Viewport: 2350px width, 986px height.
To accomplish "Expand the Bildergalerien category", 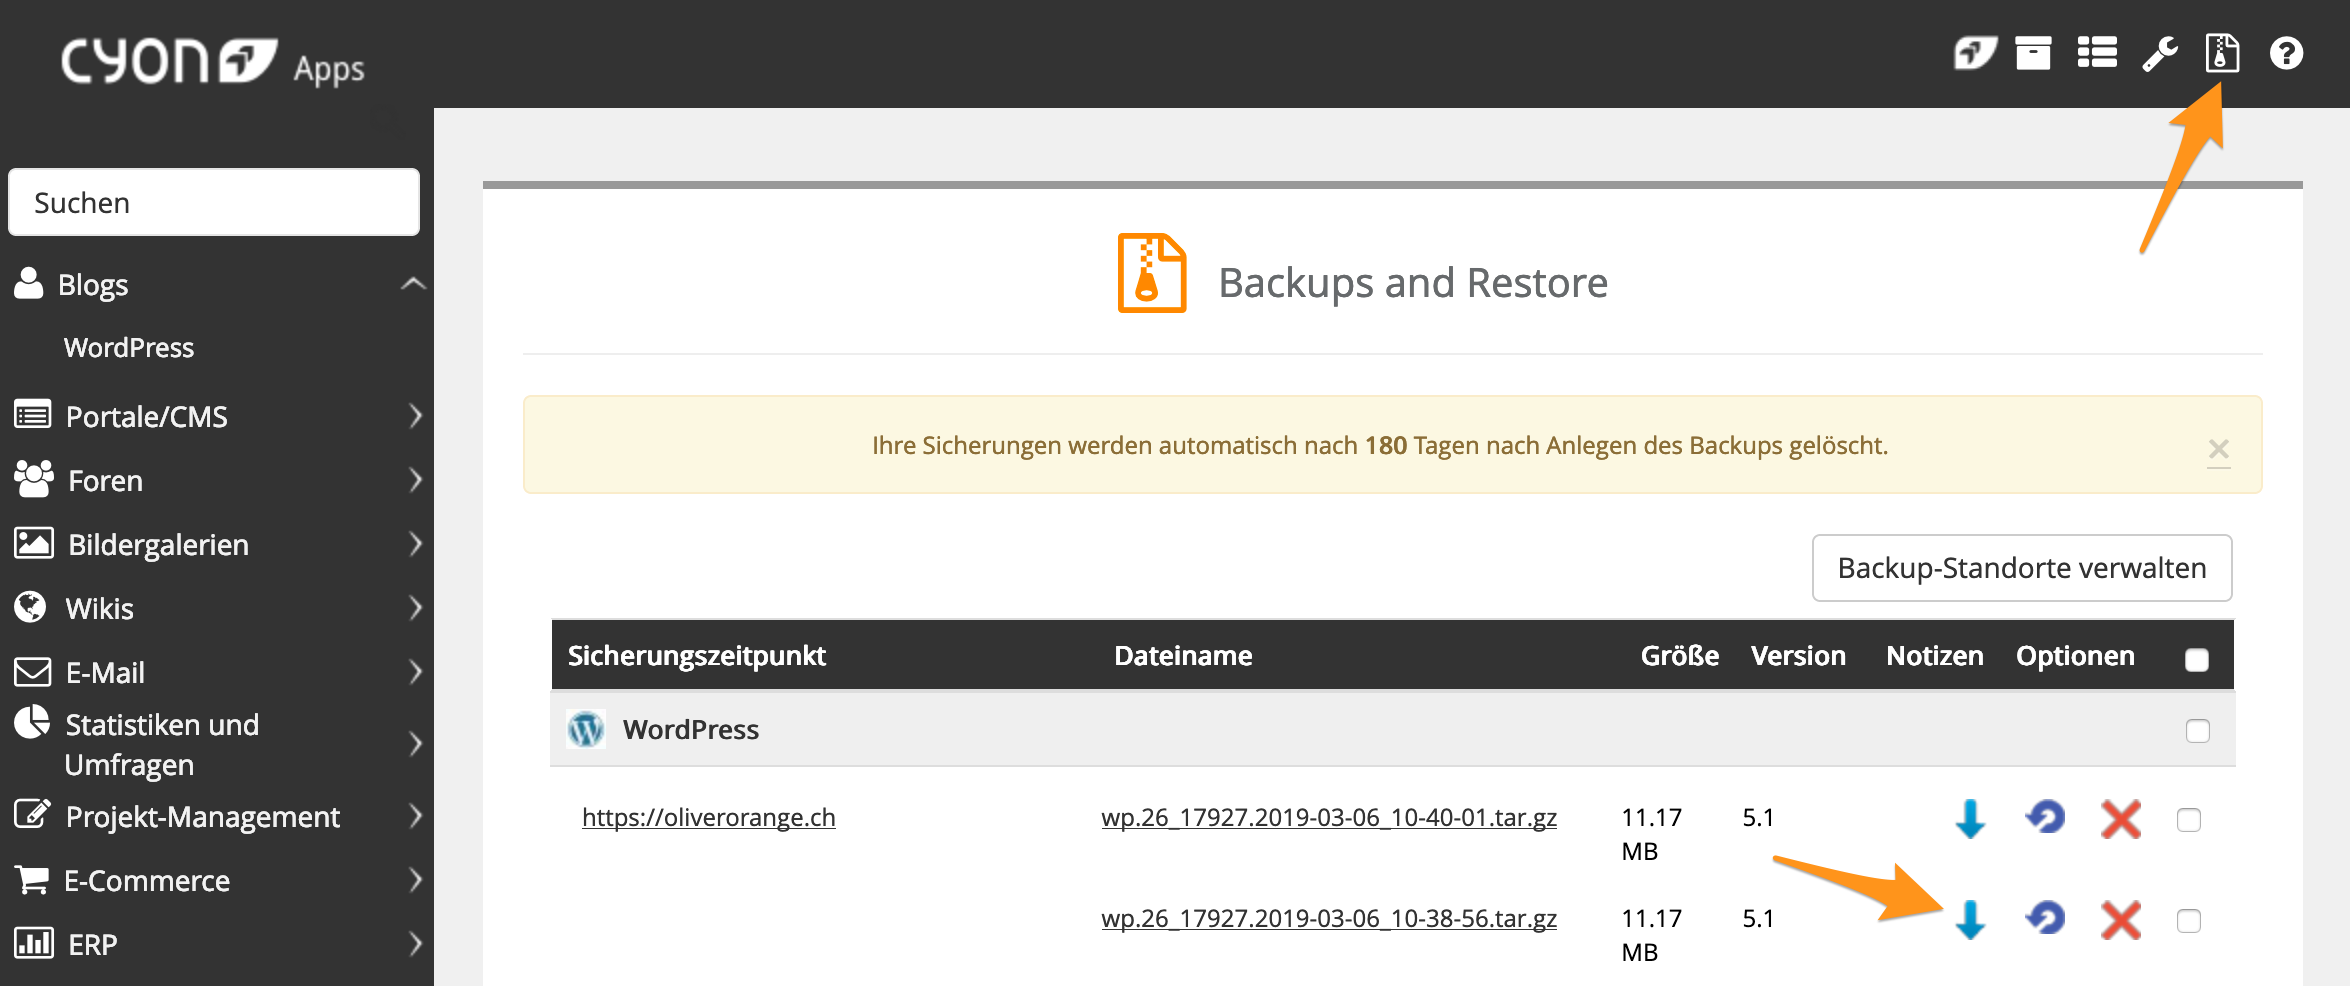I will pyautogui.click(x=416, y=544).
